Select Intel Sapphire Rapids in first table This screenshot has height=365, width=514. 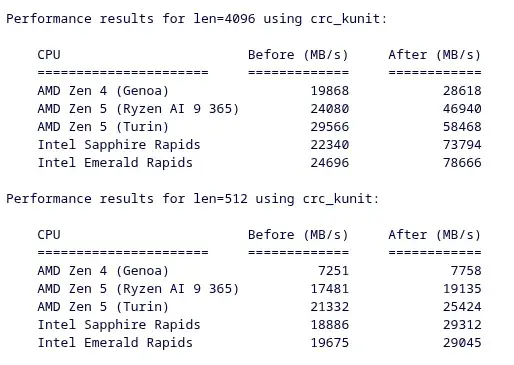(x=119, y=145)
